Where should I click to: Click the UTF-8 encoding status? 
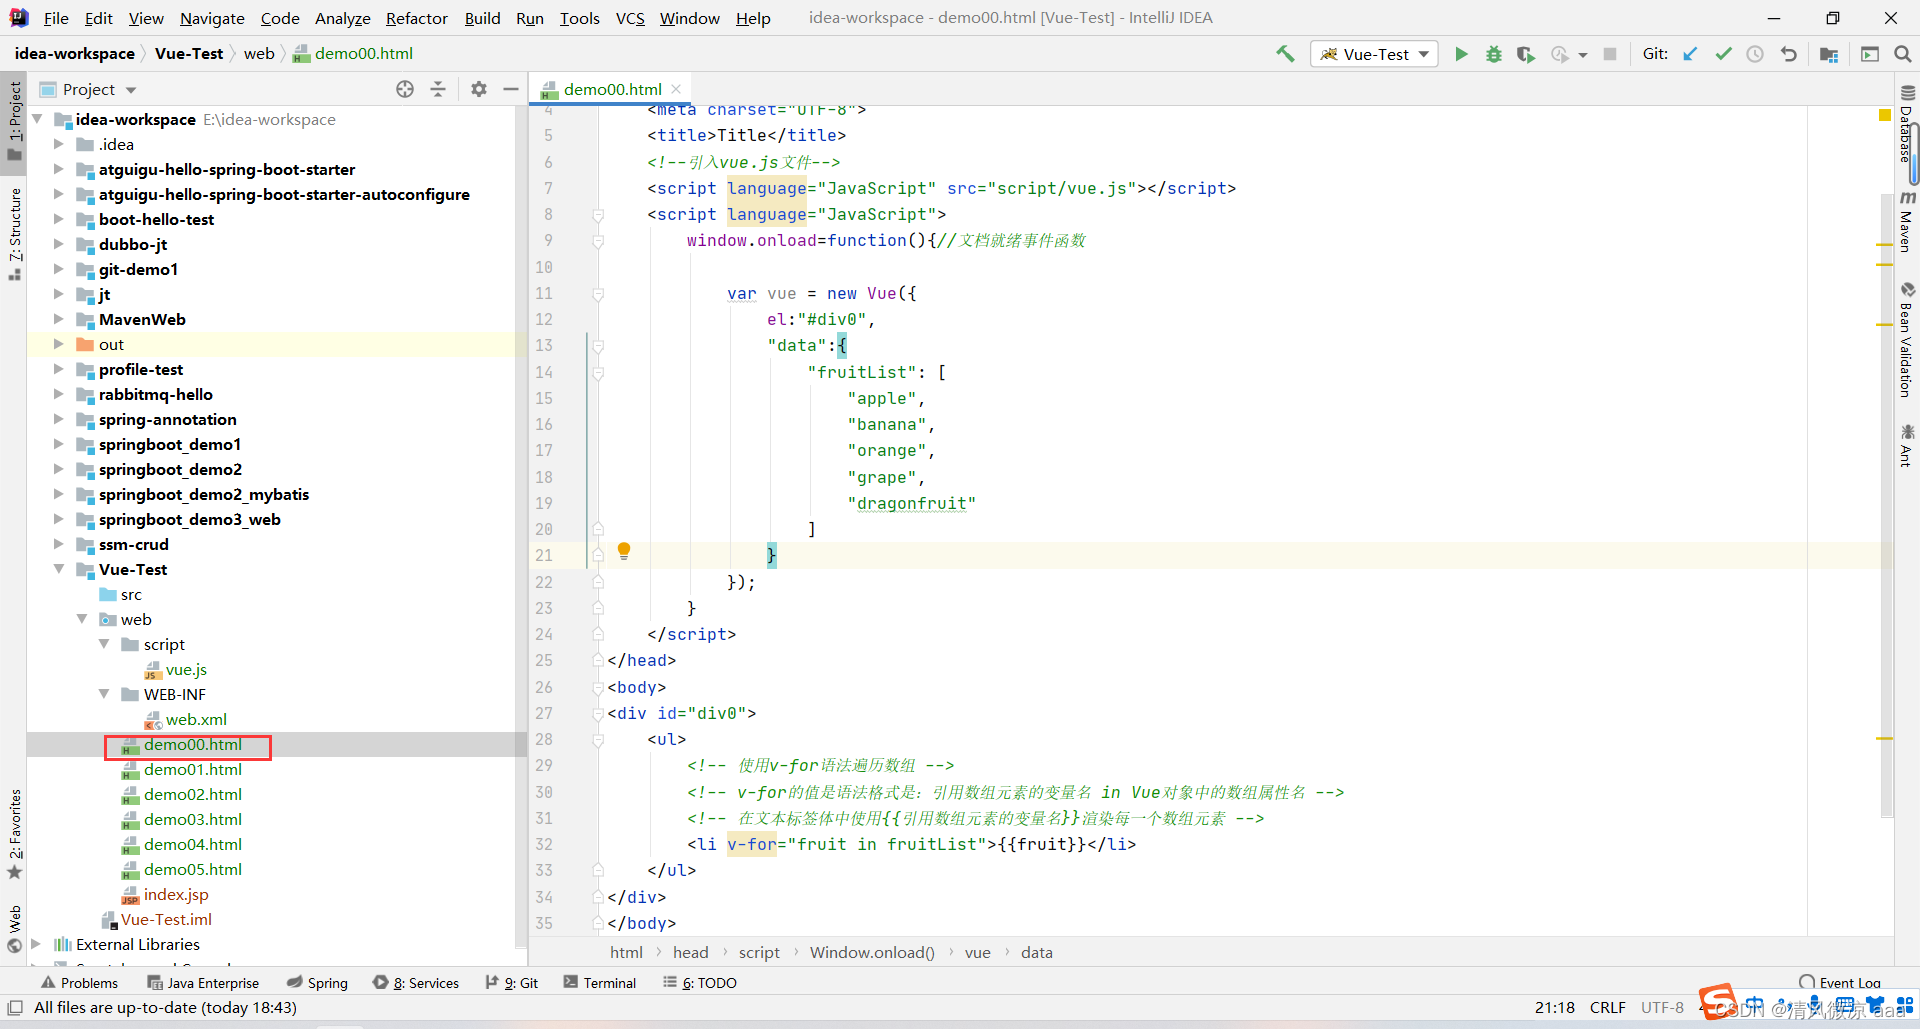coord(1662,1008)
